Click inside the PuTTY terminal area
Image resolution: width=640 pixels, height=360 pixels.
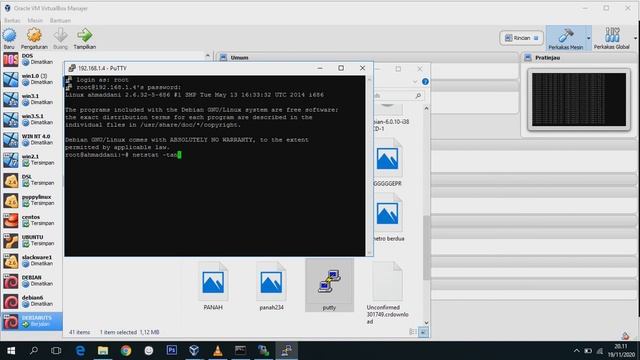(215, 165)
